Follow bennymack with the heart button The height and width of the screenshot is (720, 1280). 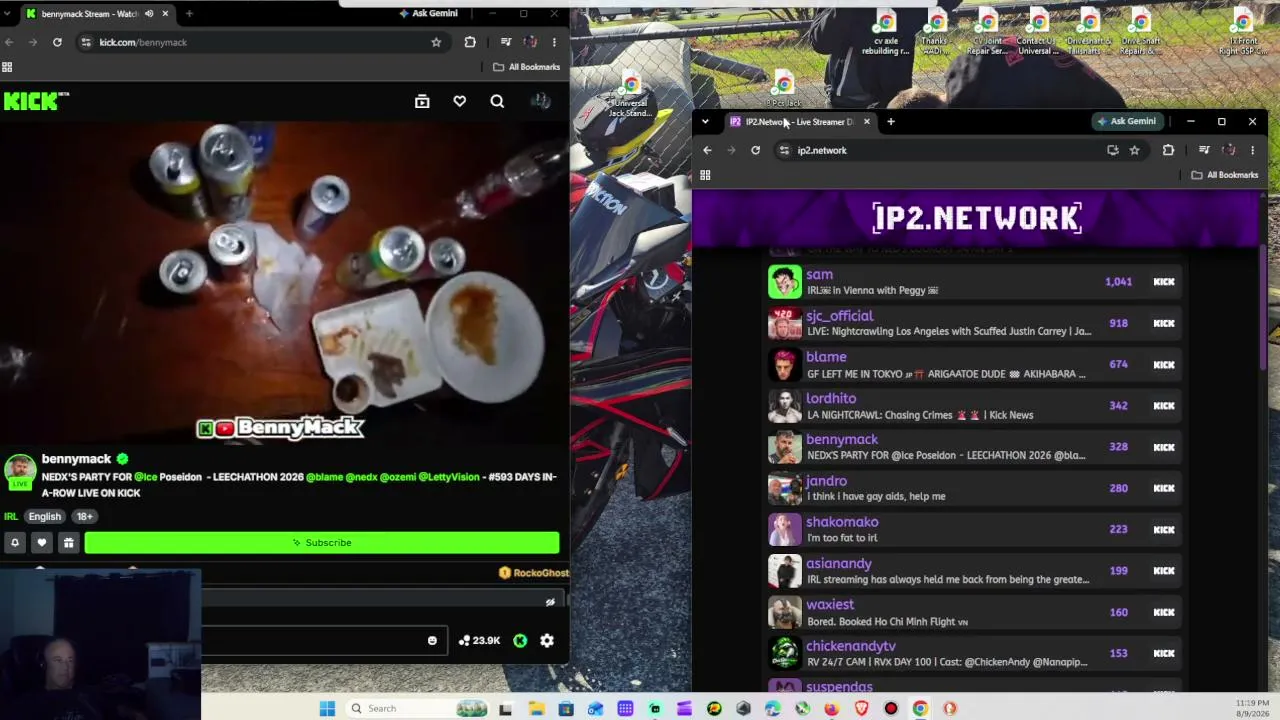(41, 542)
